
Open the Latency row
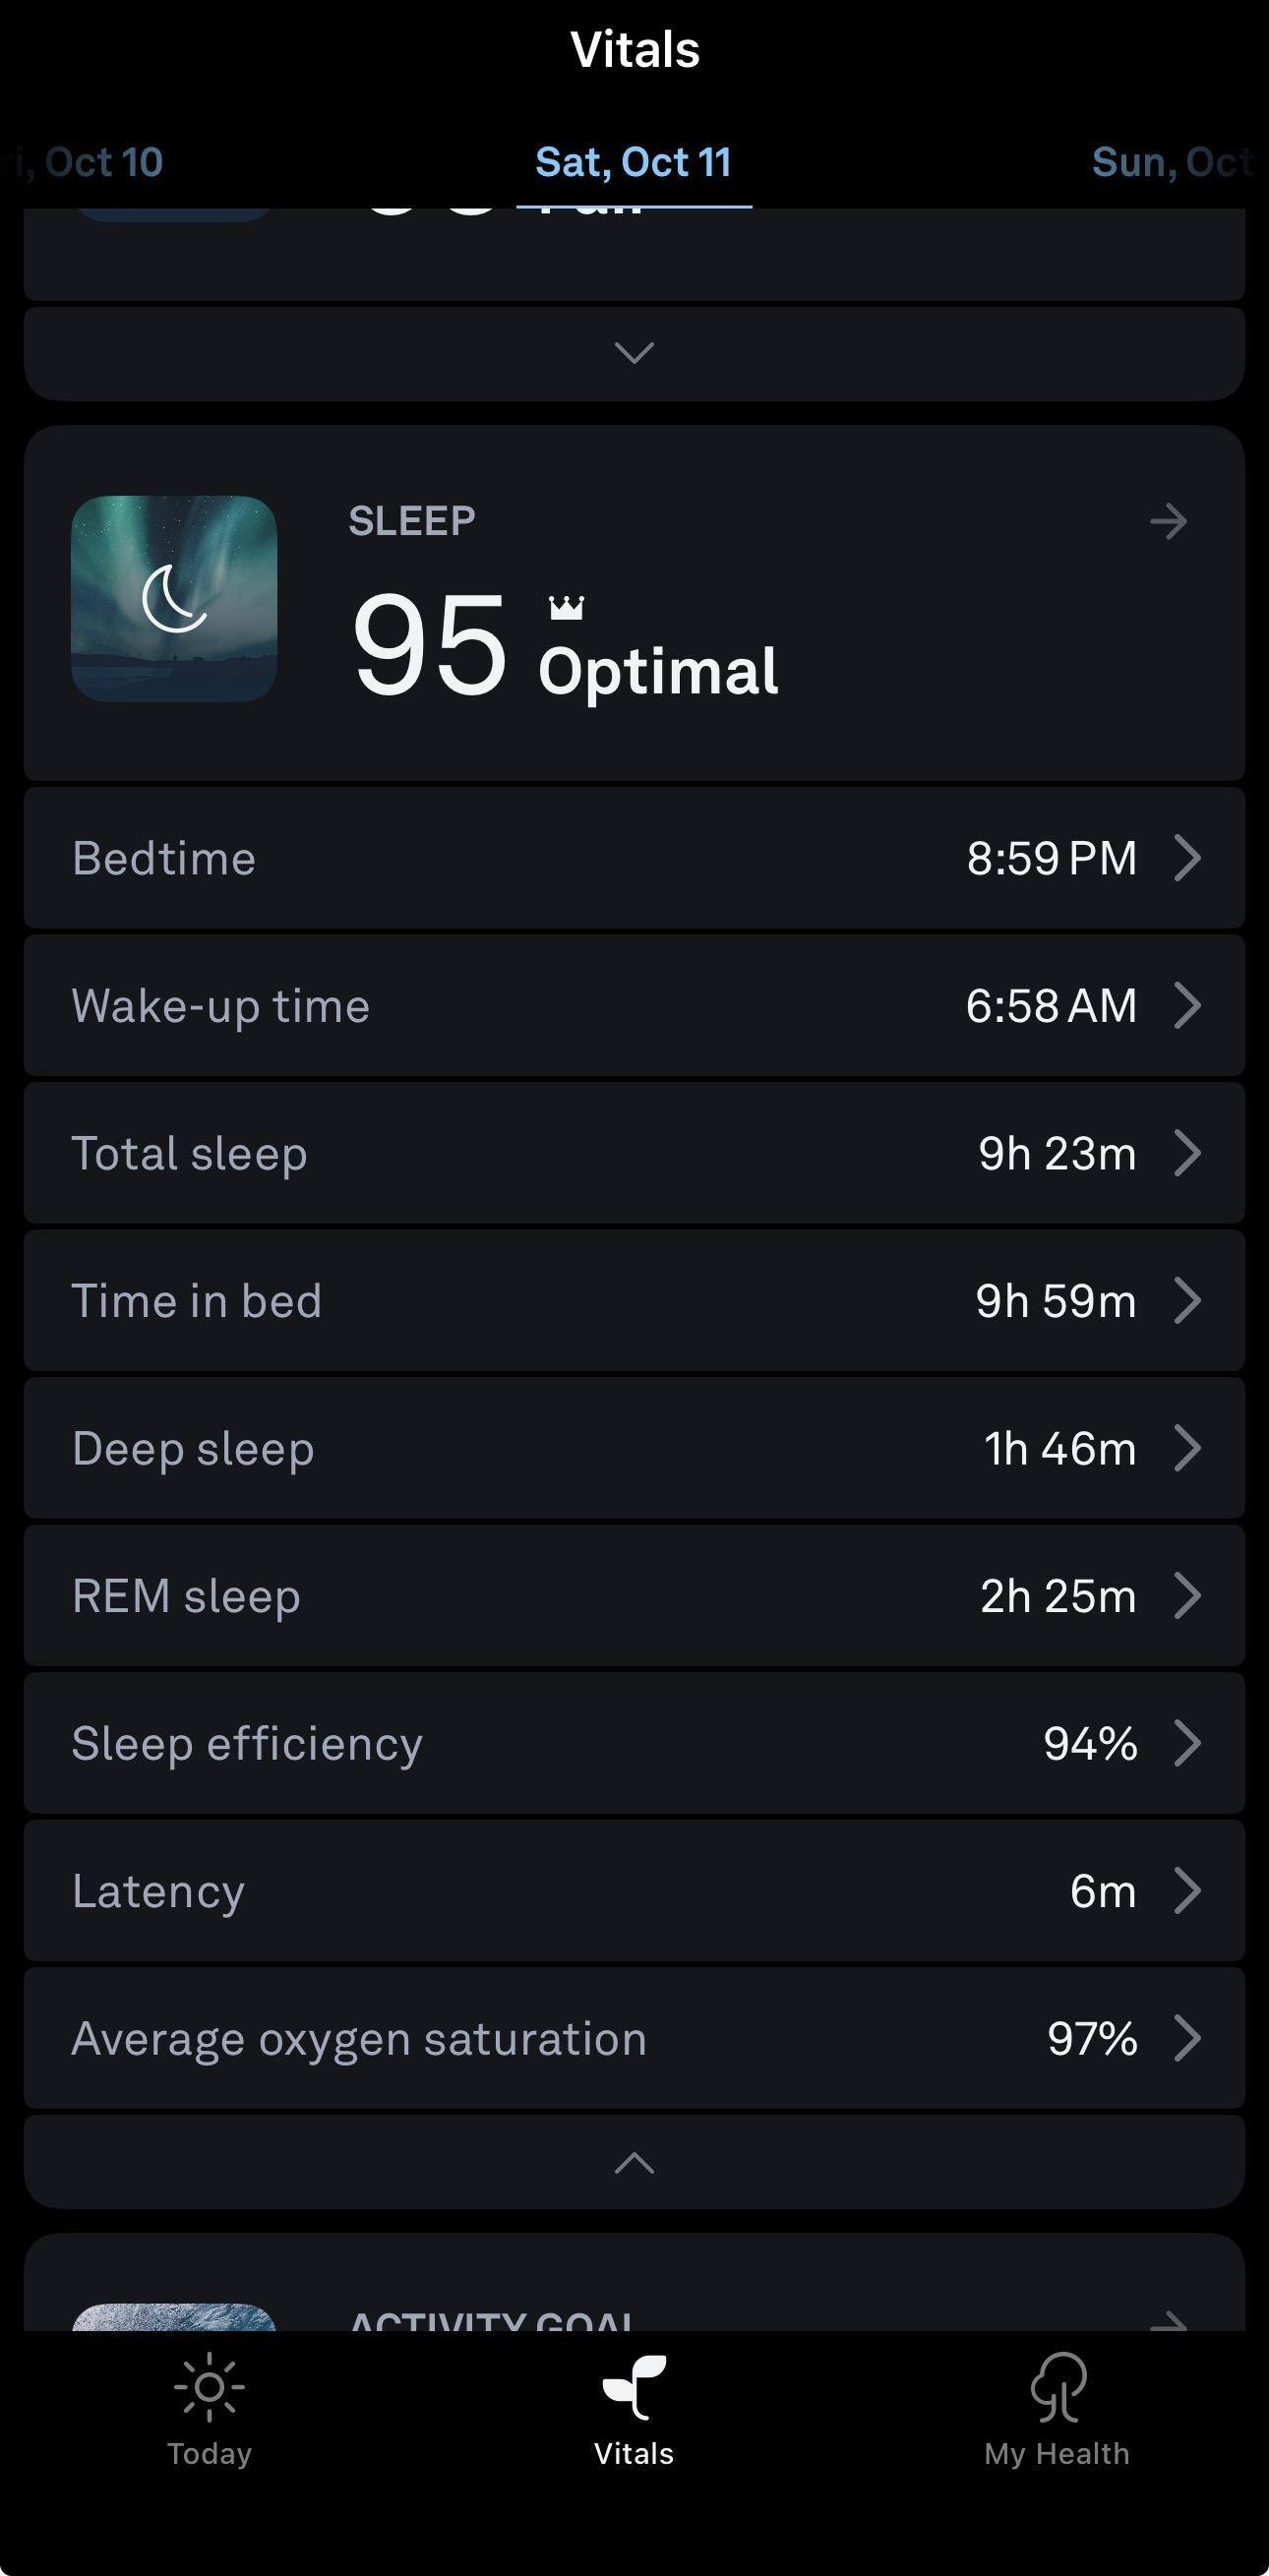(634, 1890)
